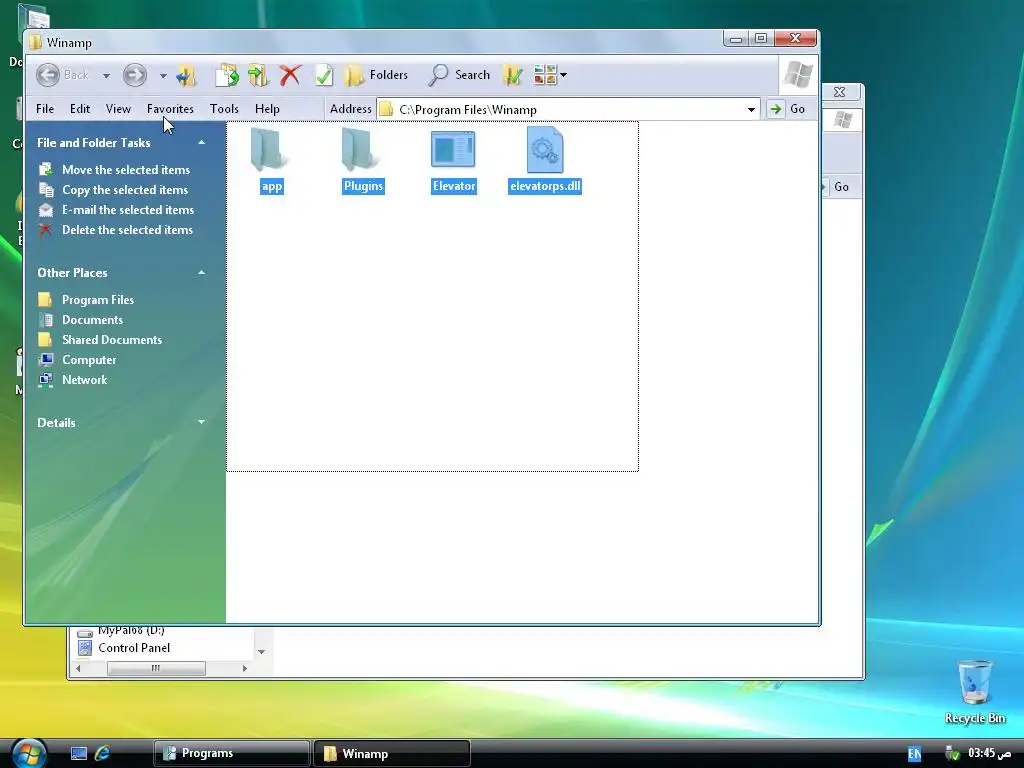1024x768 pixels.
Task: Open the Forward history dropdown arrow
Action: [163, 76]
